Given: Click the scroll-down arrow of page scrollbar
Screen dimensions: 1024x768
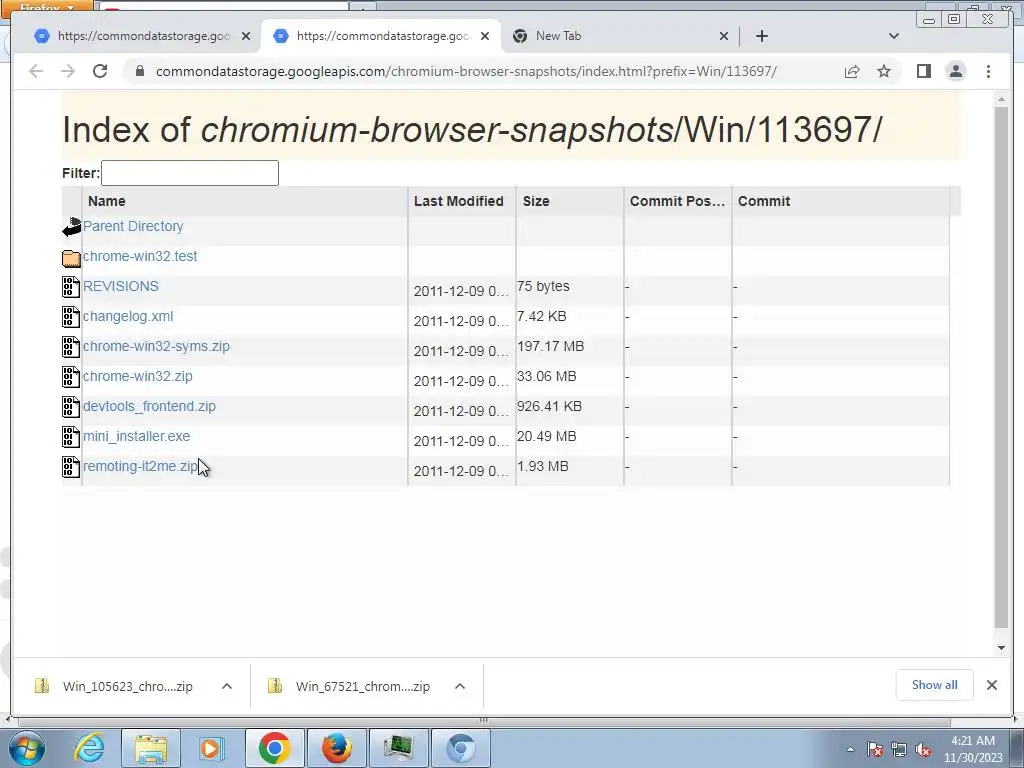Looking at the screenshot, I should (x=1001, y=648).
